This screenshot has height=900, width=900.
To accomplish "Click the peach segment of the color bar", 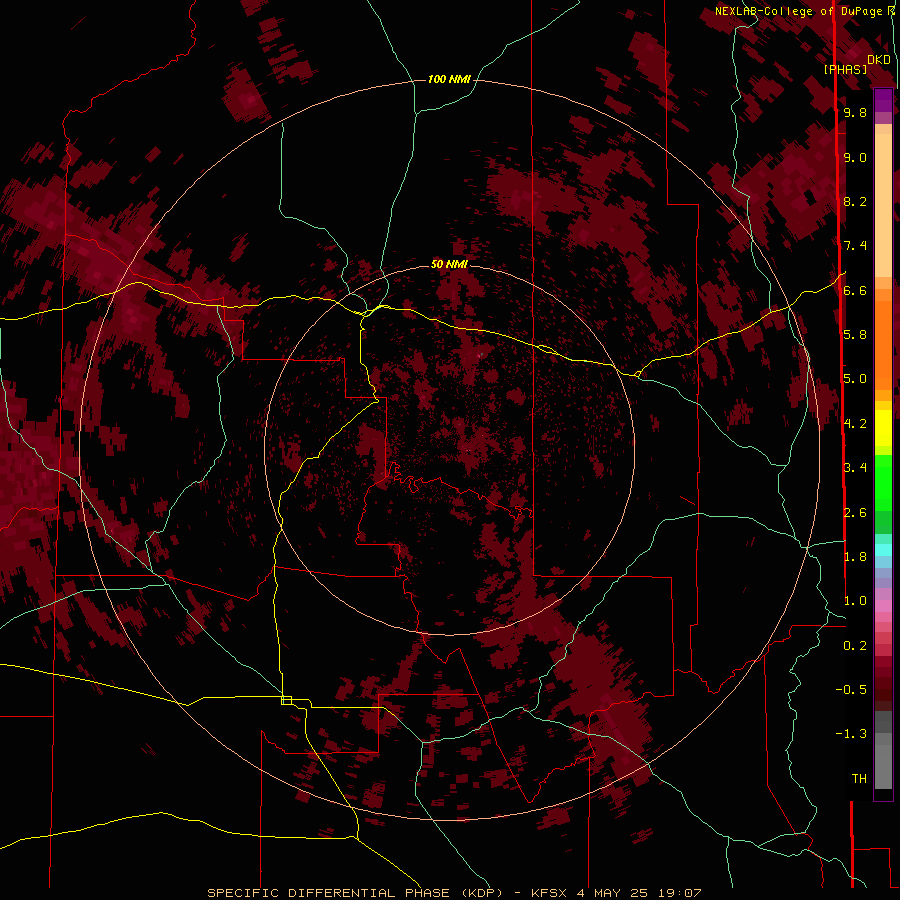I will (x=883, y=205).
